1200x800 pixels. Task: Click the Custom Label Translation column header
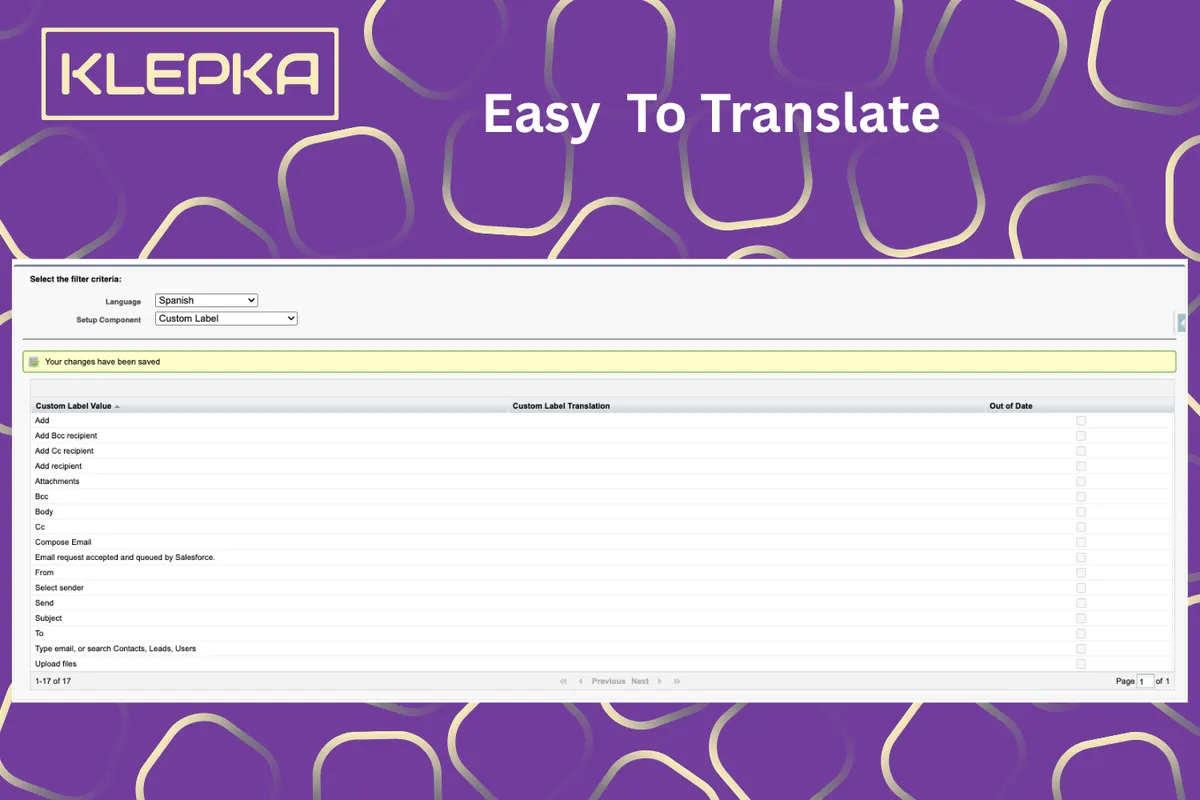[561, 406]
